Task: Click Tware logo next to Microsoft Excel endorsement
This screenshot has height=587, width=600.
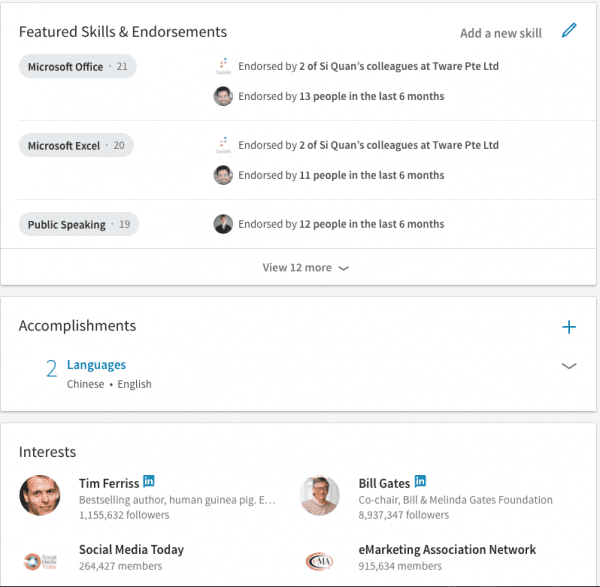Action: coord(223,145)
